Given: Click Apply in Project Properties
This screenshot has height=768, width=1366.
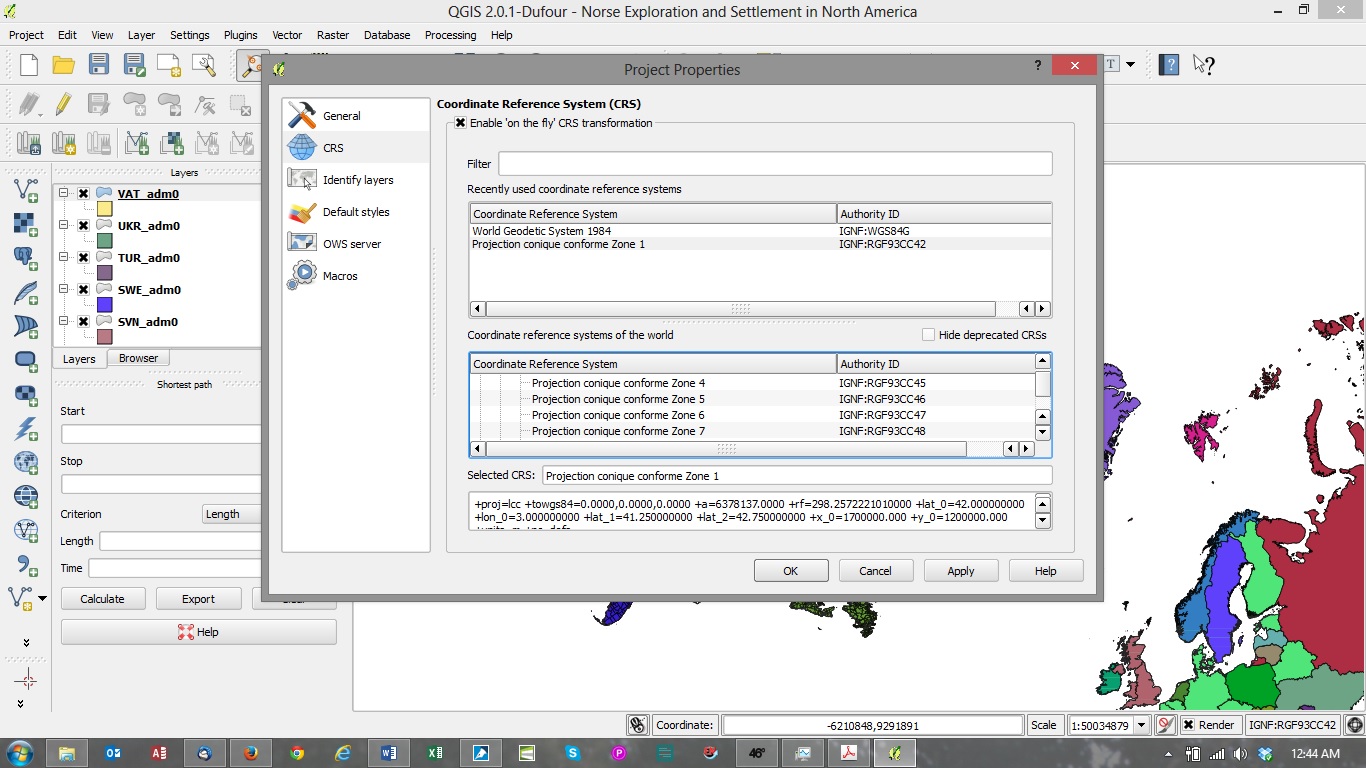Looking at the screenshot, I should [x=961, y=571].
